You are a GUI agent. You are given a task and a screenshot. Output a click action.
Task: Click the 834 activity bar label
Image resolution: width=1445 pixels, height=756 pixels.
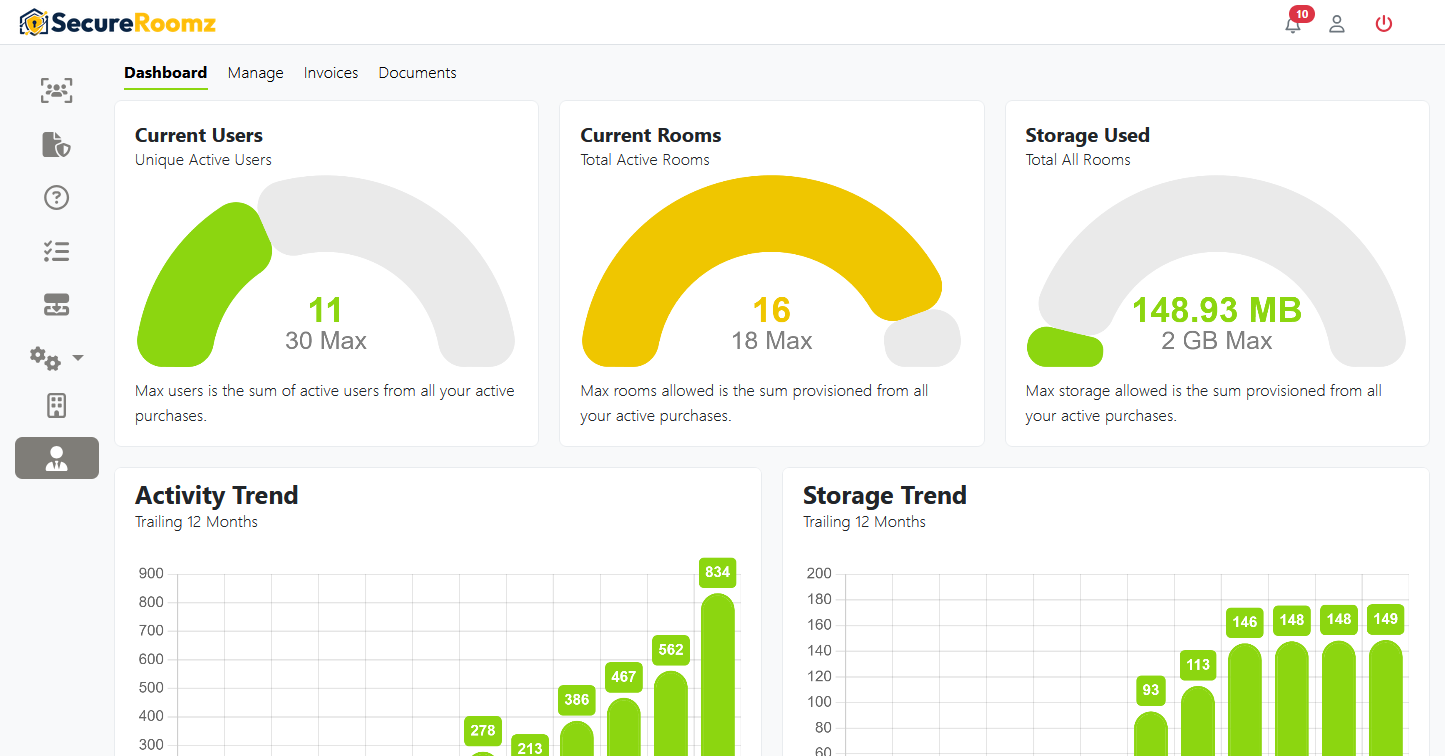(x=718, y=573)
